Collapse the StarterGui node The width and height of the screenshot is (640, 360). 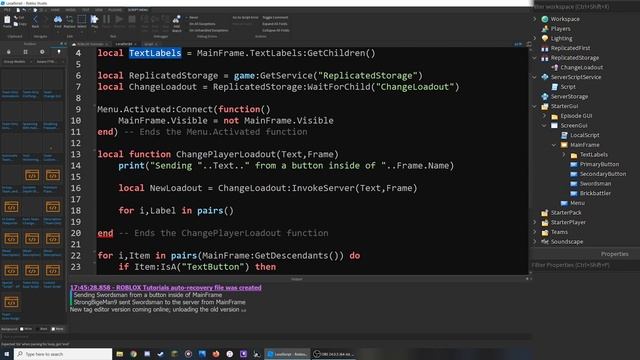tap(535, 106)
